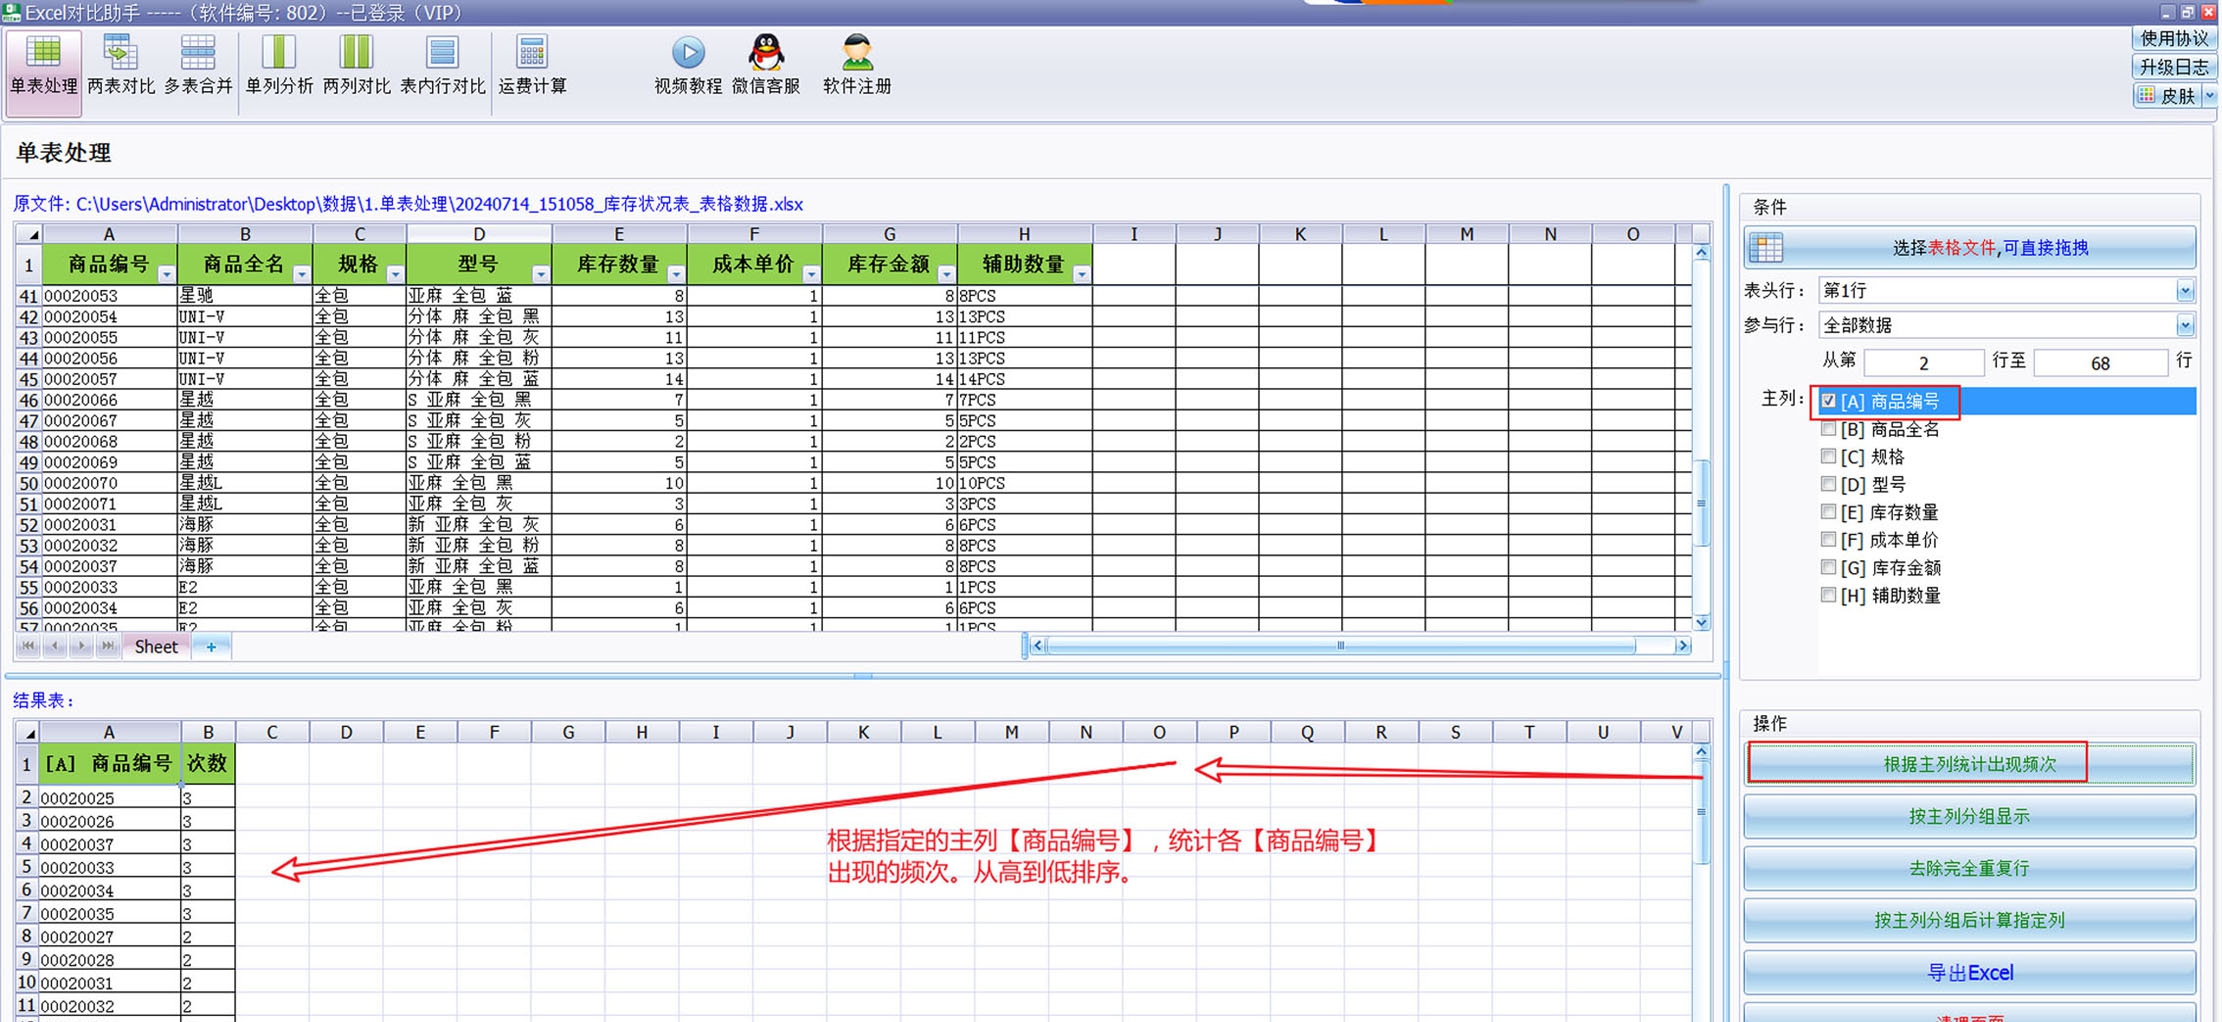The height and width of the screenshot is (1022, 2222).
Task: Enable the [E] 库存数量 checkbox
Action: click(1828, 512)
